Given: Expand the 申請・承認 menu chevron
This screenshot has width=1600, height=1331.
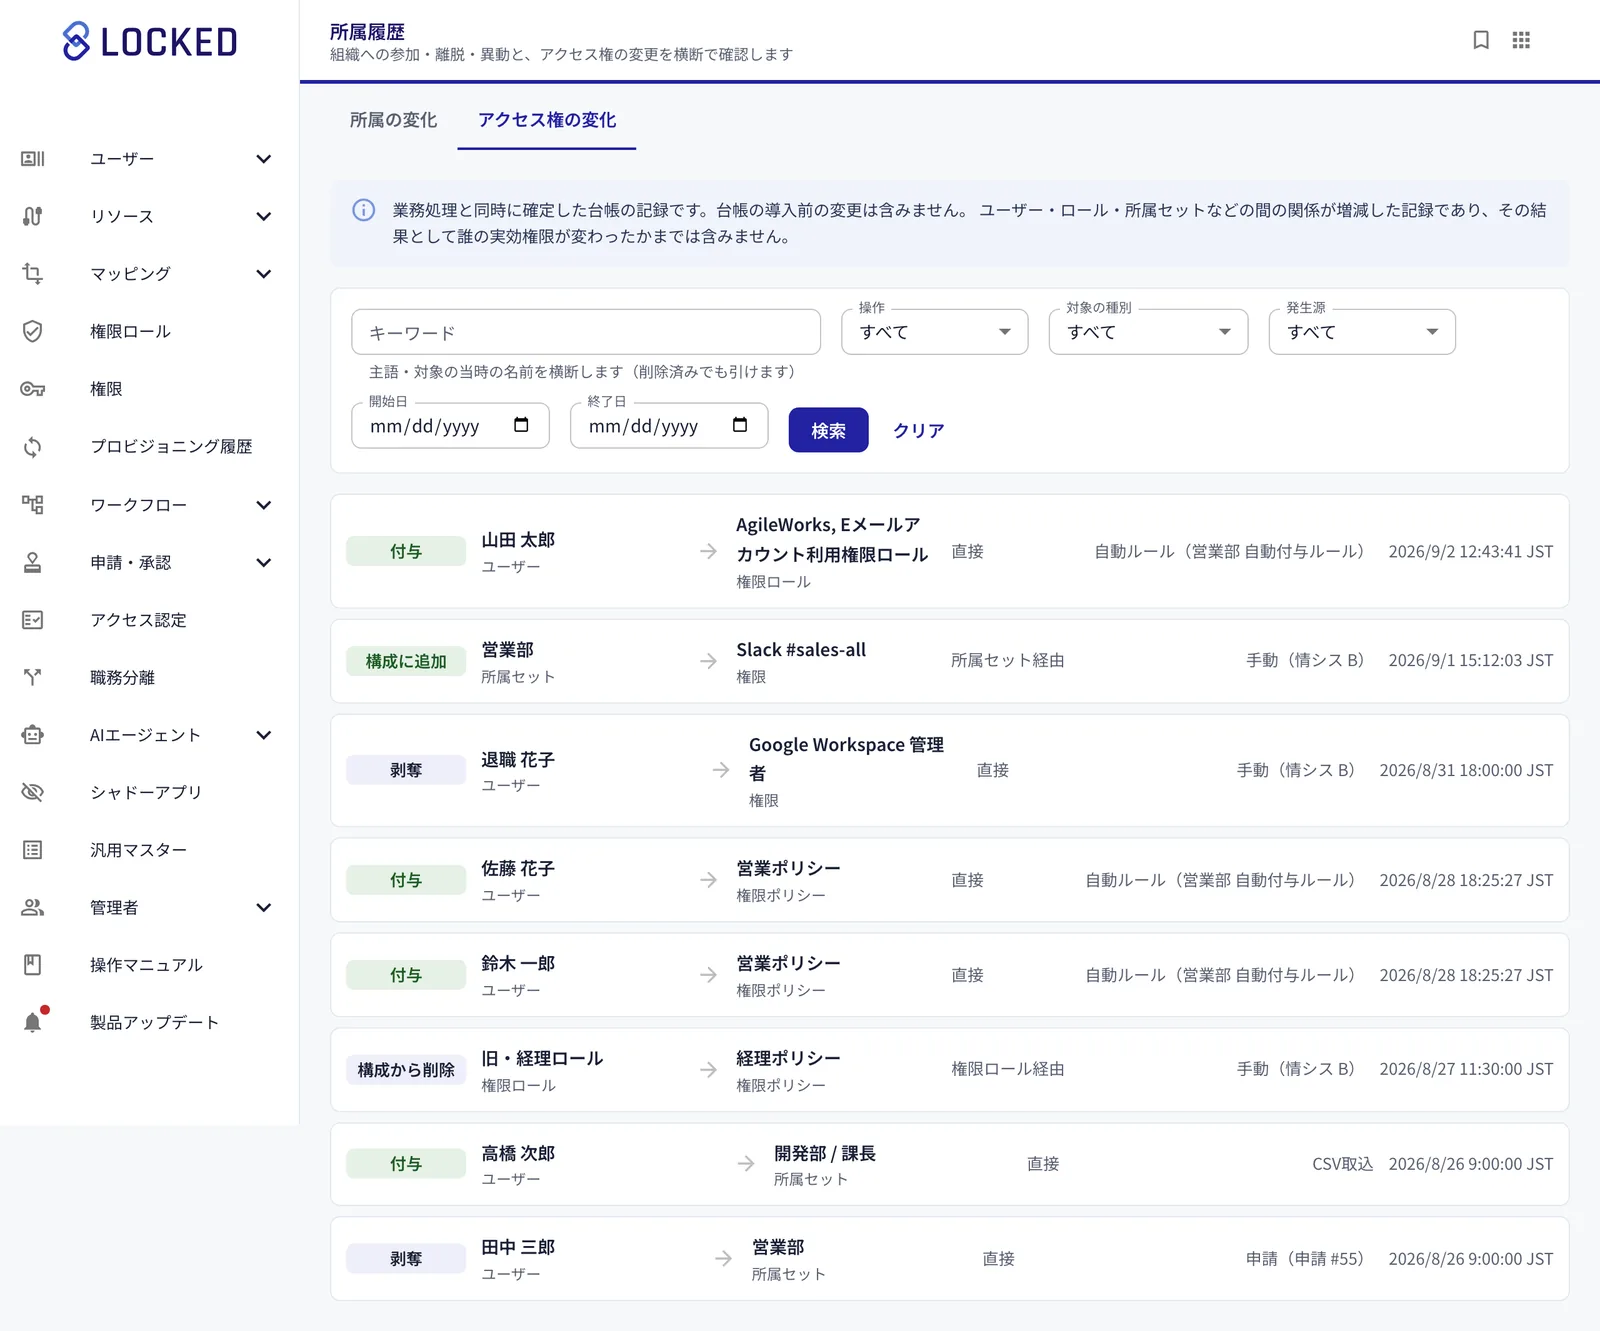Looking at the screenshot, I should click(x=264, y=563).
